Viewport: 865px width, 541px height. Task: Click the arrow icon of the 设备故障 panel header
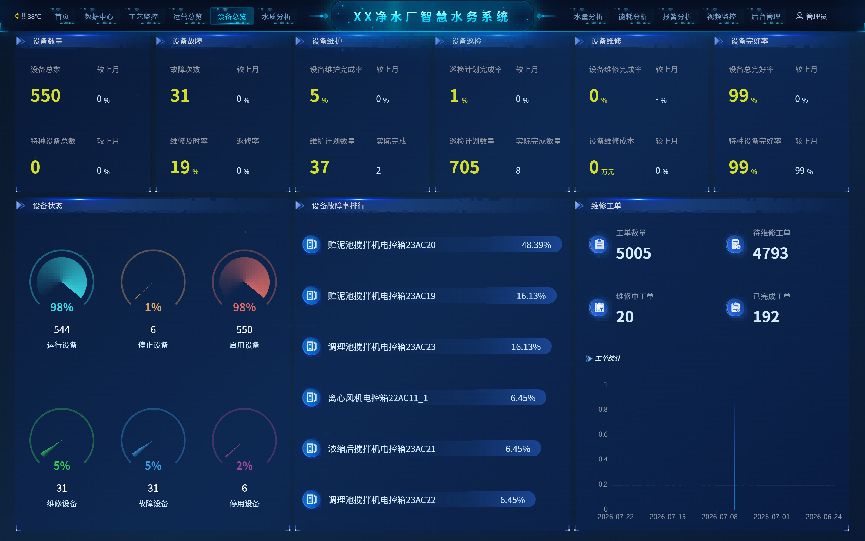pos(160,41)
